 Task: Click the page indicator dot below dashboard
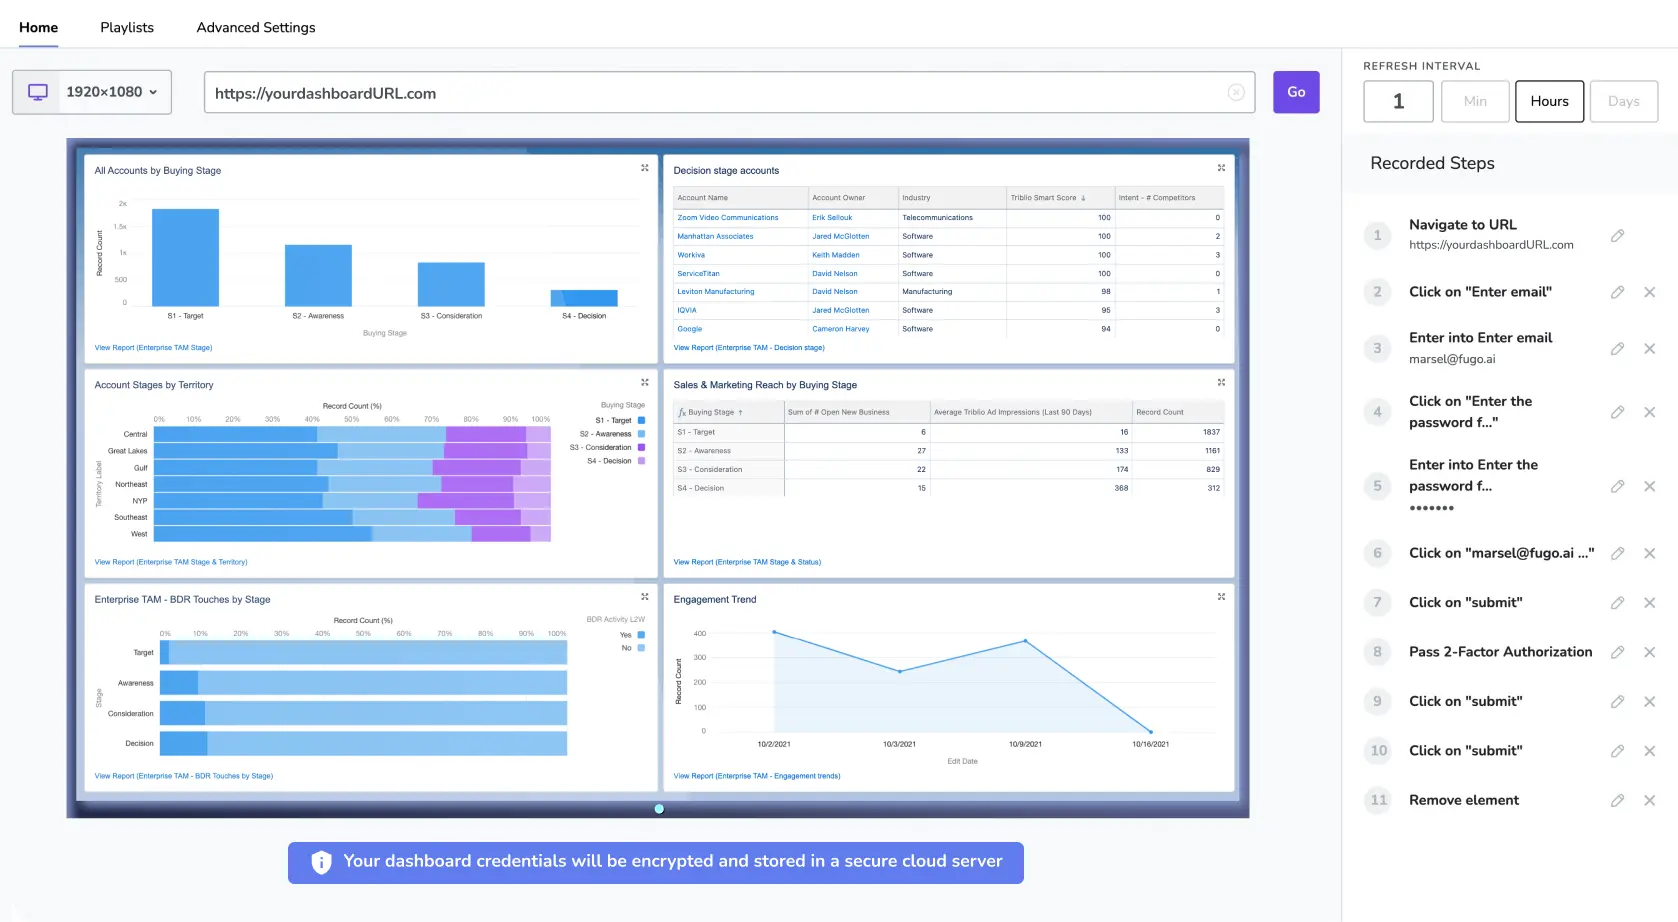[659, 809]
